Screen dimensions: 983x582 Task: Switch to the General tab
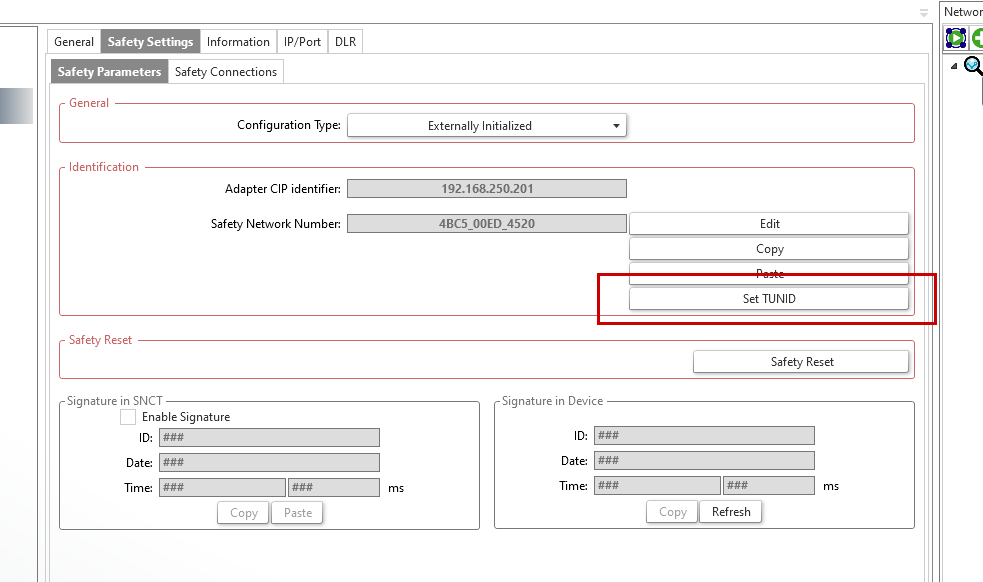point(74,42)
